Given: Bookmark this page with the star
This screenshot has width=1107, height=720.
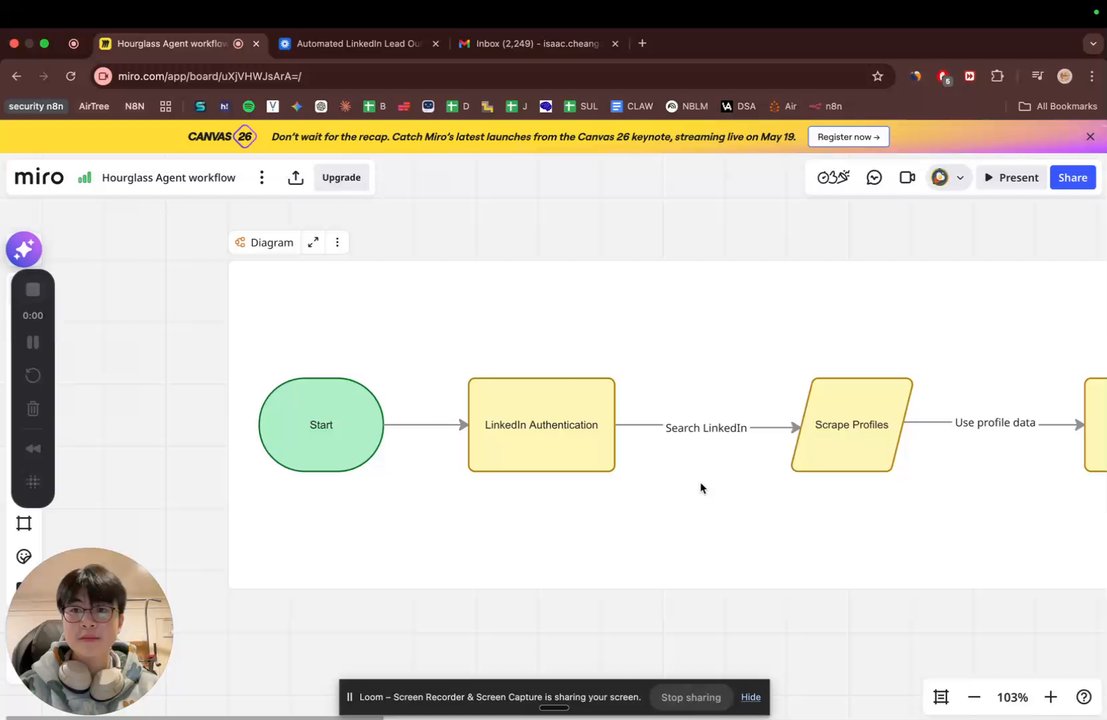Looking at the screenshot, I should click(878, 76).
